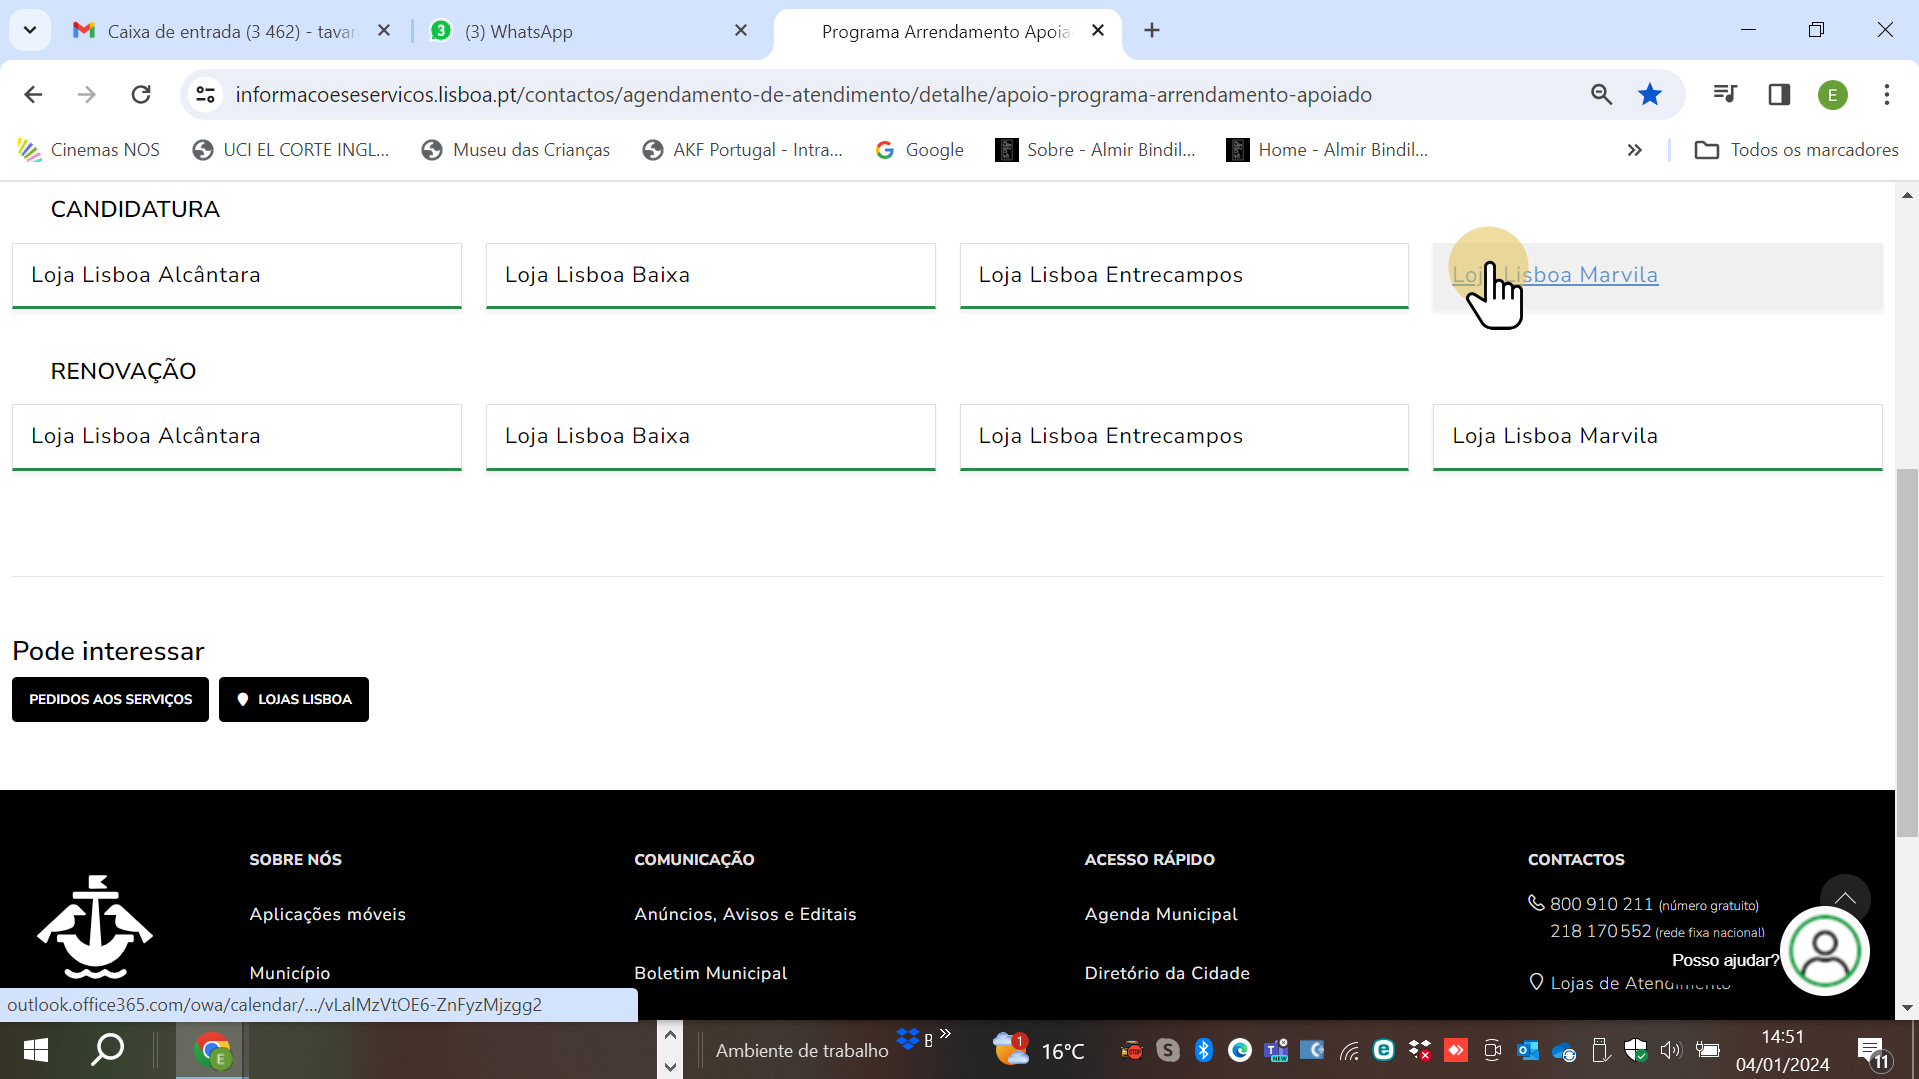Click the page vertical scrollbar thumb

[x=1907, y=650]
